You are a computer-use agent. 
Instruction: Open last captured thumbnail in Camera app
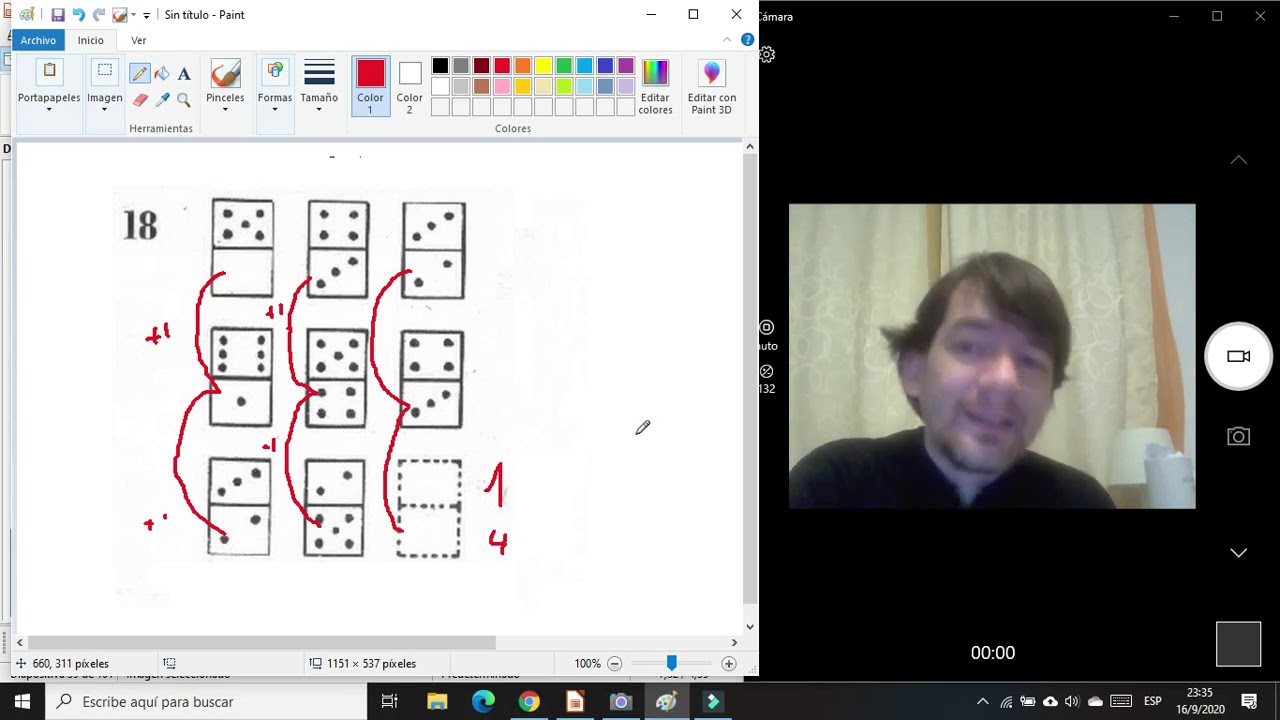(x=1239, y=644)
